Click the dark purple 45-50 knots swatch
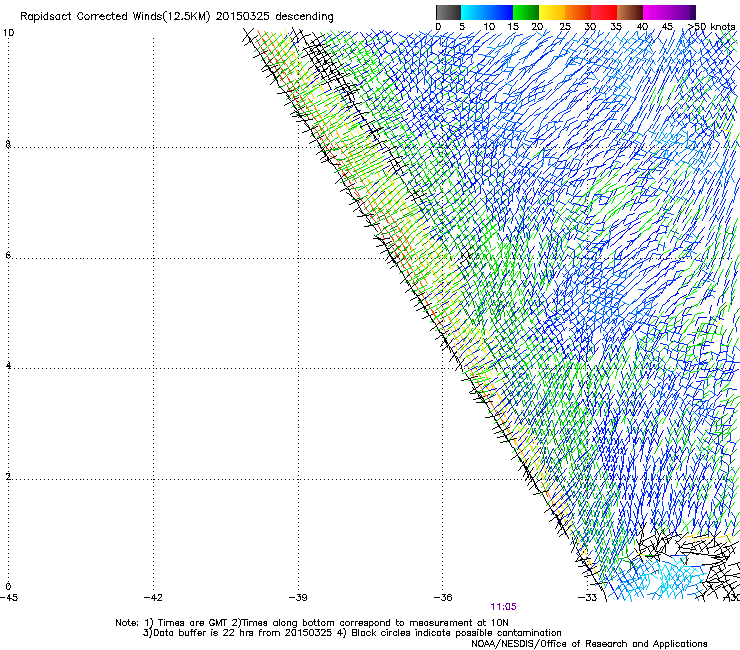The width and height of the screenshot is (740, 650). tap(682, 12)
